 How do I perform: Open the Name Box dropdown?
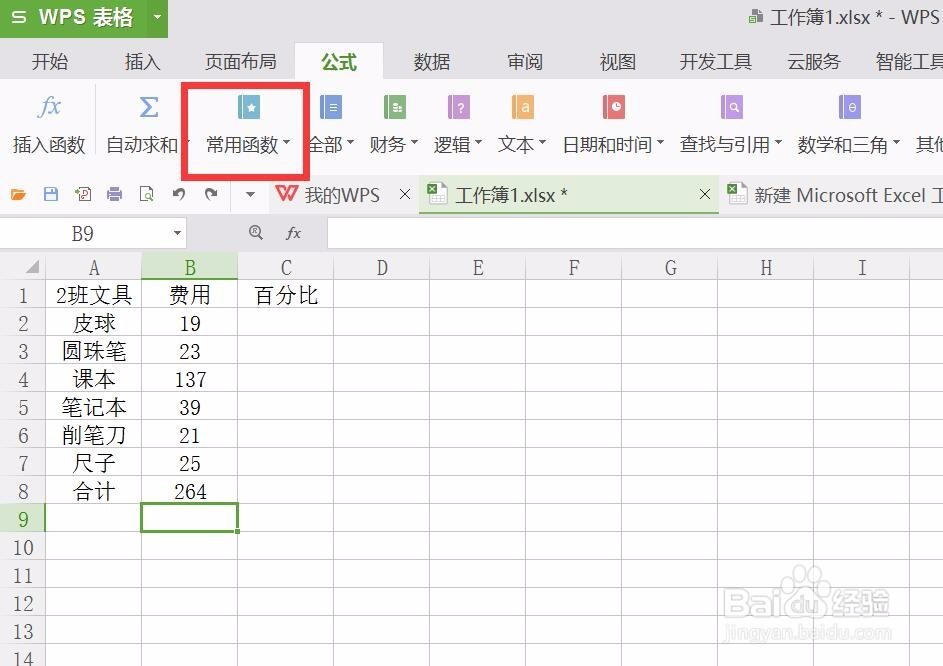[x=178, y=232]
